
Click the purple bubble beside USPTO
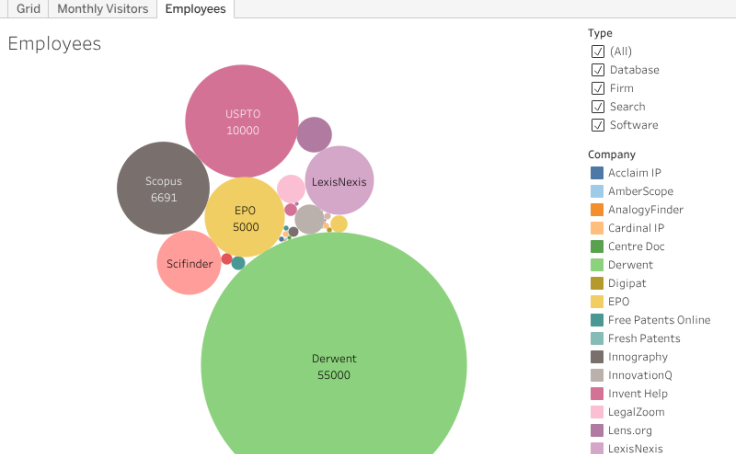coord(314,135)
